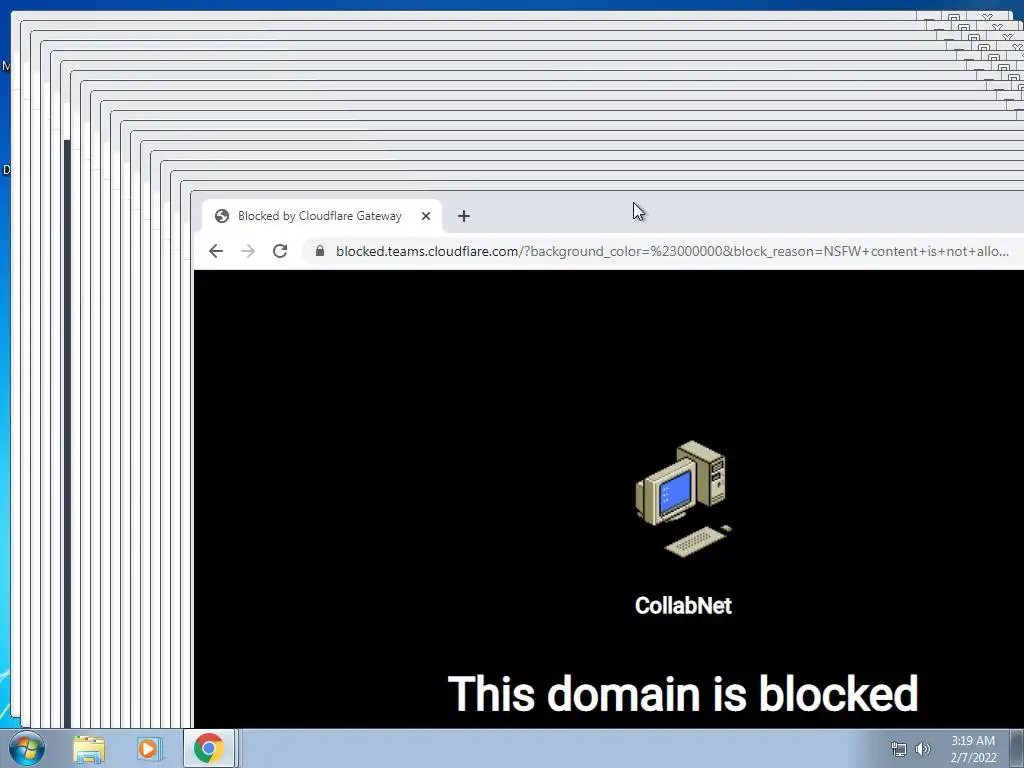
Task: Click the Show desktop strip
Action: tap(1017, 748)
